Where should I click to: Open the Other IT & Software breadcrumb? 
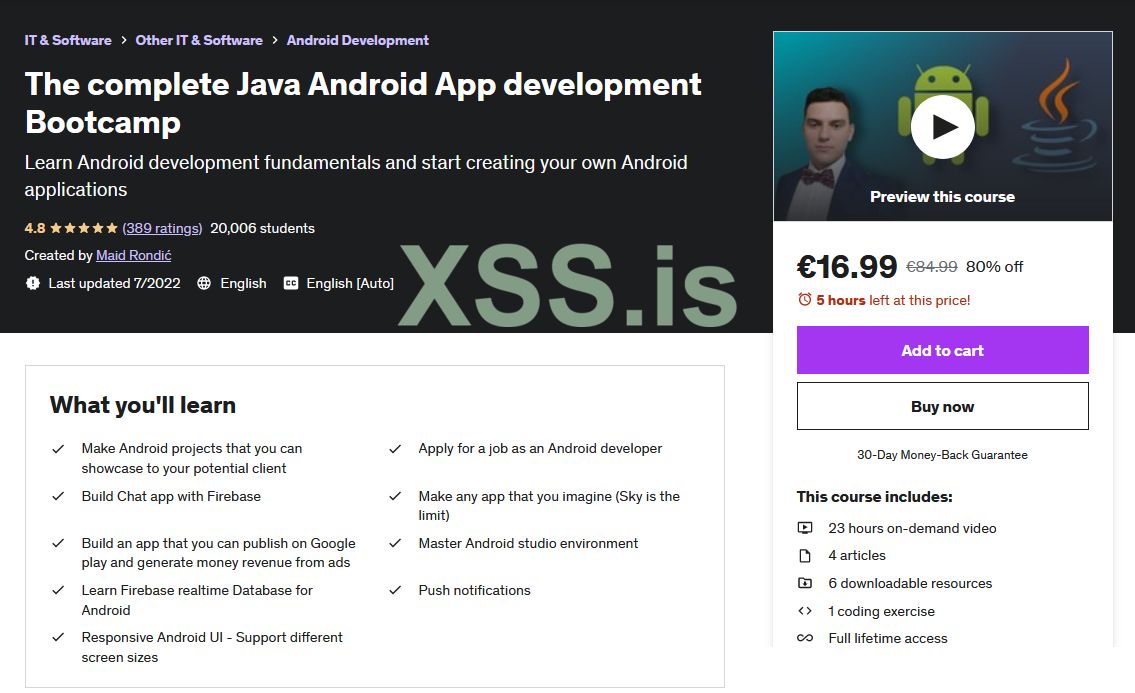point(199,41)
